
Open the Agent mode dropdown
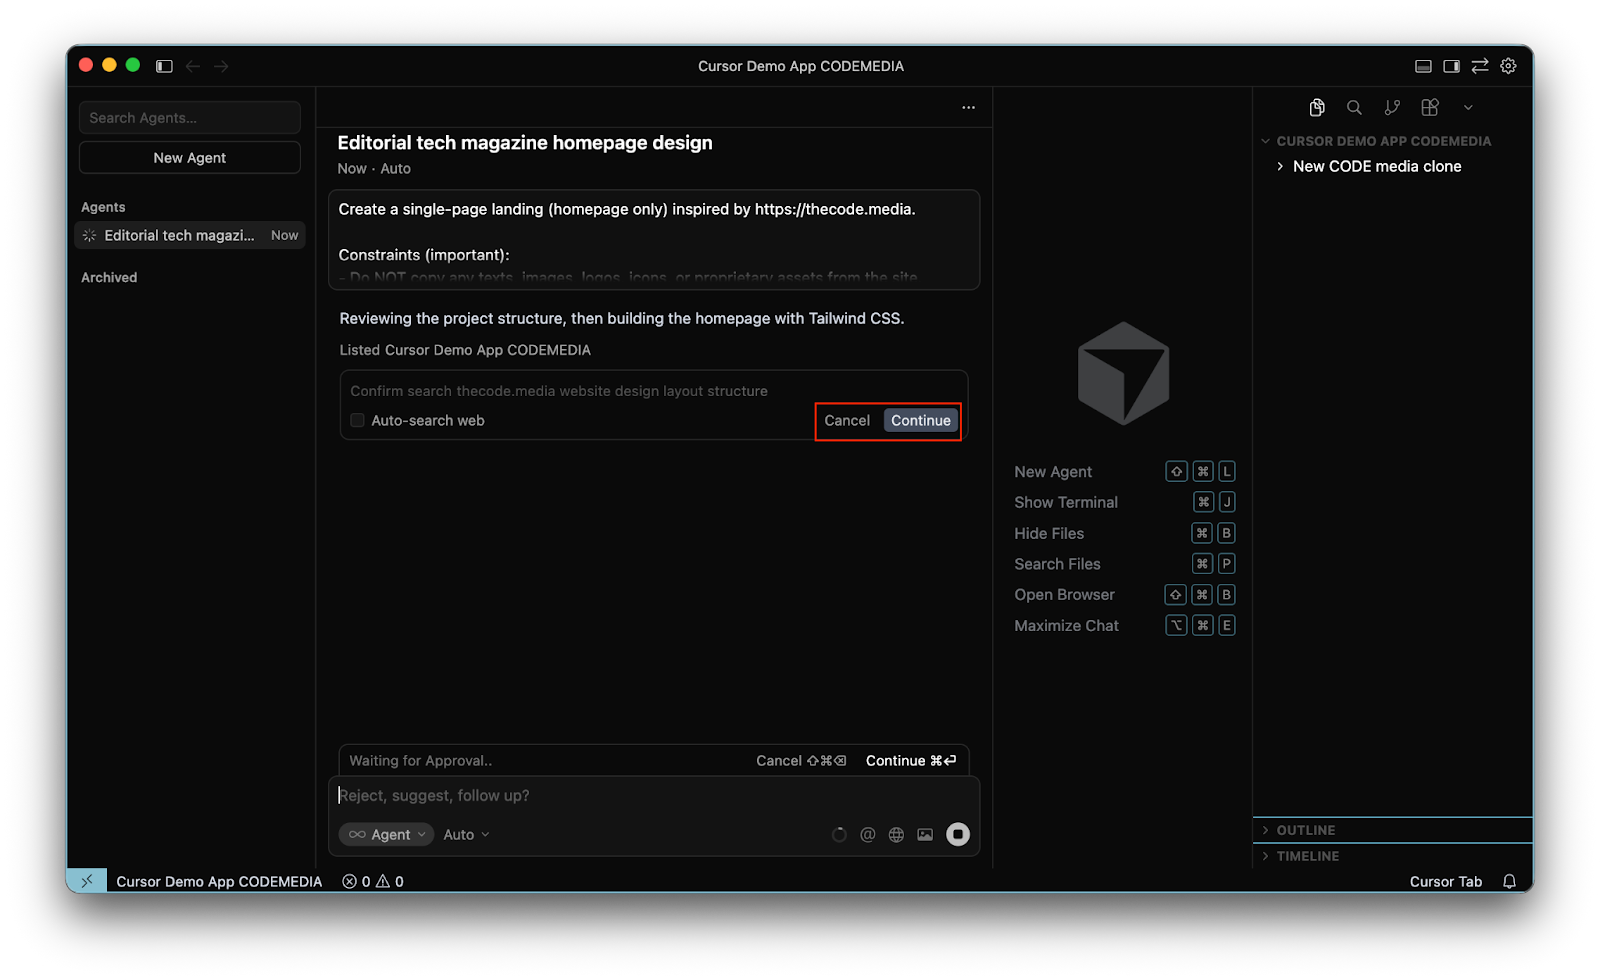coord(386,834)
